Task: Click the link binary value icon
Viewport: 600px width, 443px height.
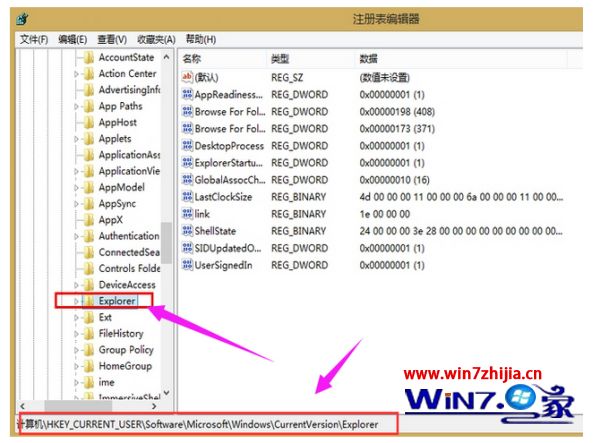Action: point(187,214)
